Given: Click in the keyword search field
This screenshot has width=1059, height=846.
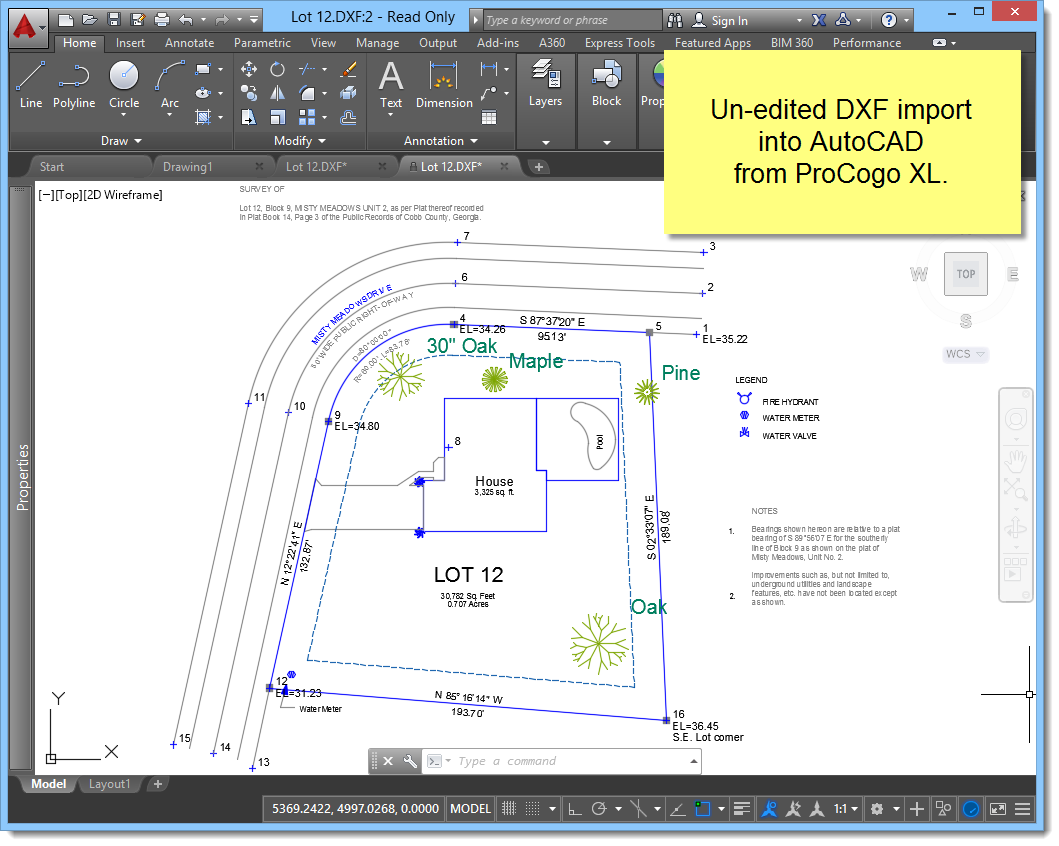Looking at the screenshot, I should 573,20.
